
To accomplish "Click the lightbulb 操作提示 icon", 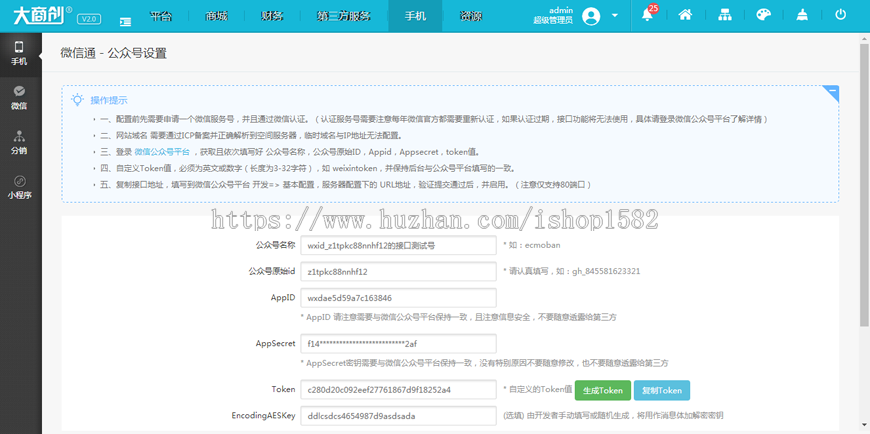I will tap(77, 100).
